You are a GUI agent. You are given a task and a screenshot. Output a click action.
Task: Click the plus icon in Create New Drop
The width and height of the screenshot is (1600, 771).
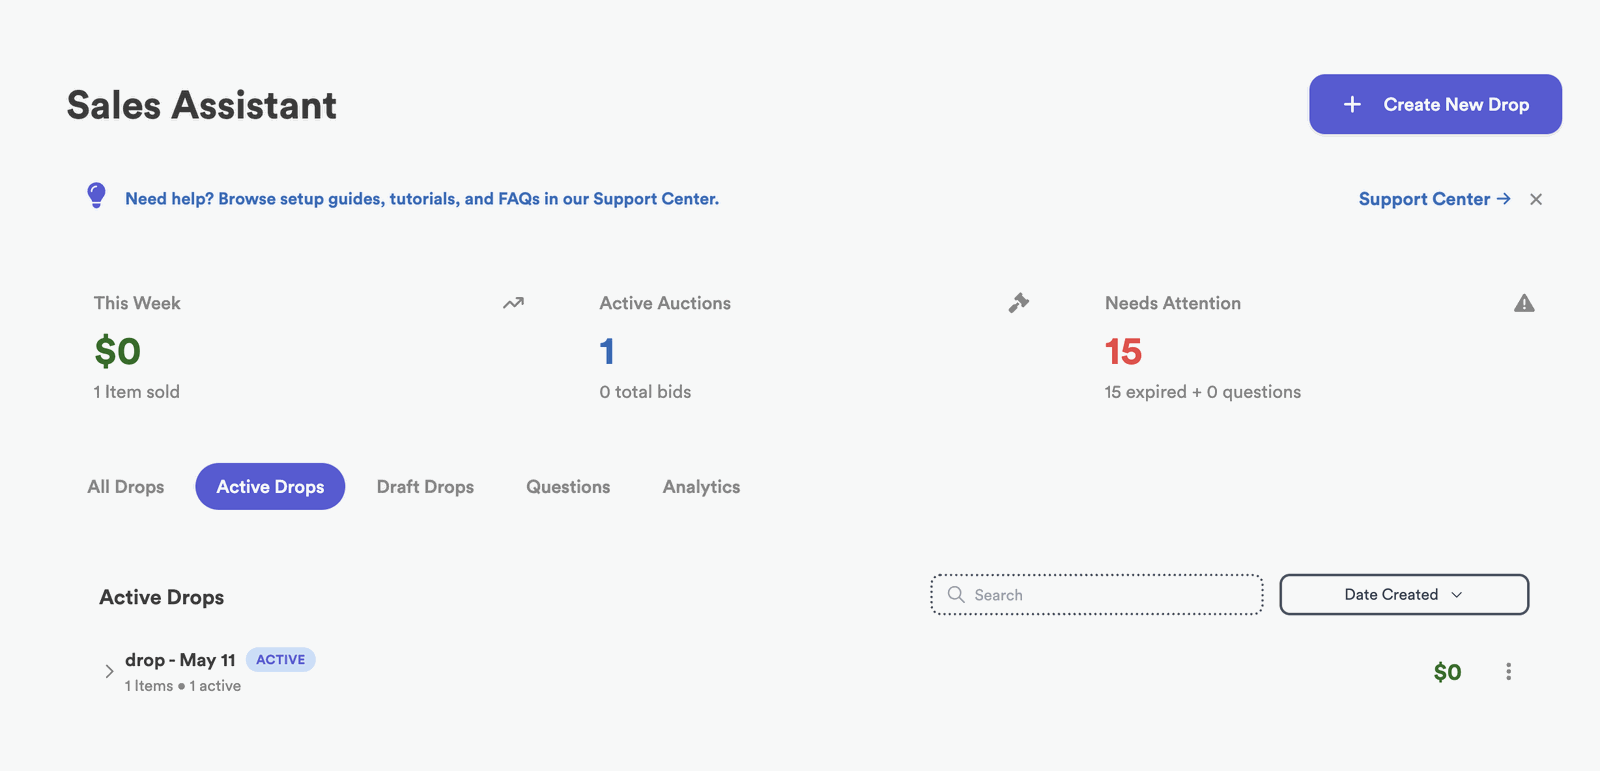click(x=1352, y=104)
